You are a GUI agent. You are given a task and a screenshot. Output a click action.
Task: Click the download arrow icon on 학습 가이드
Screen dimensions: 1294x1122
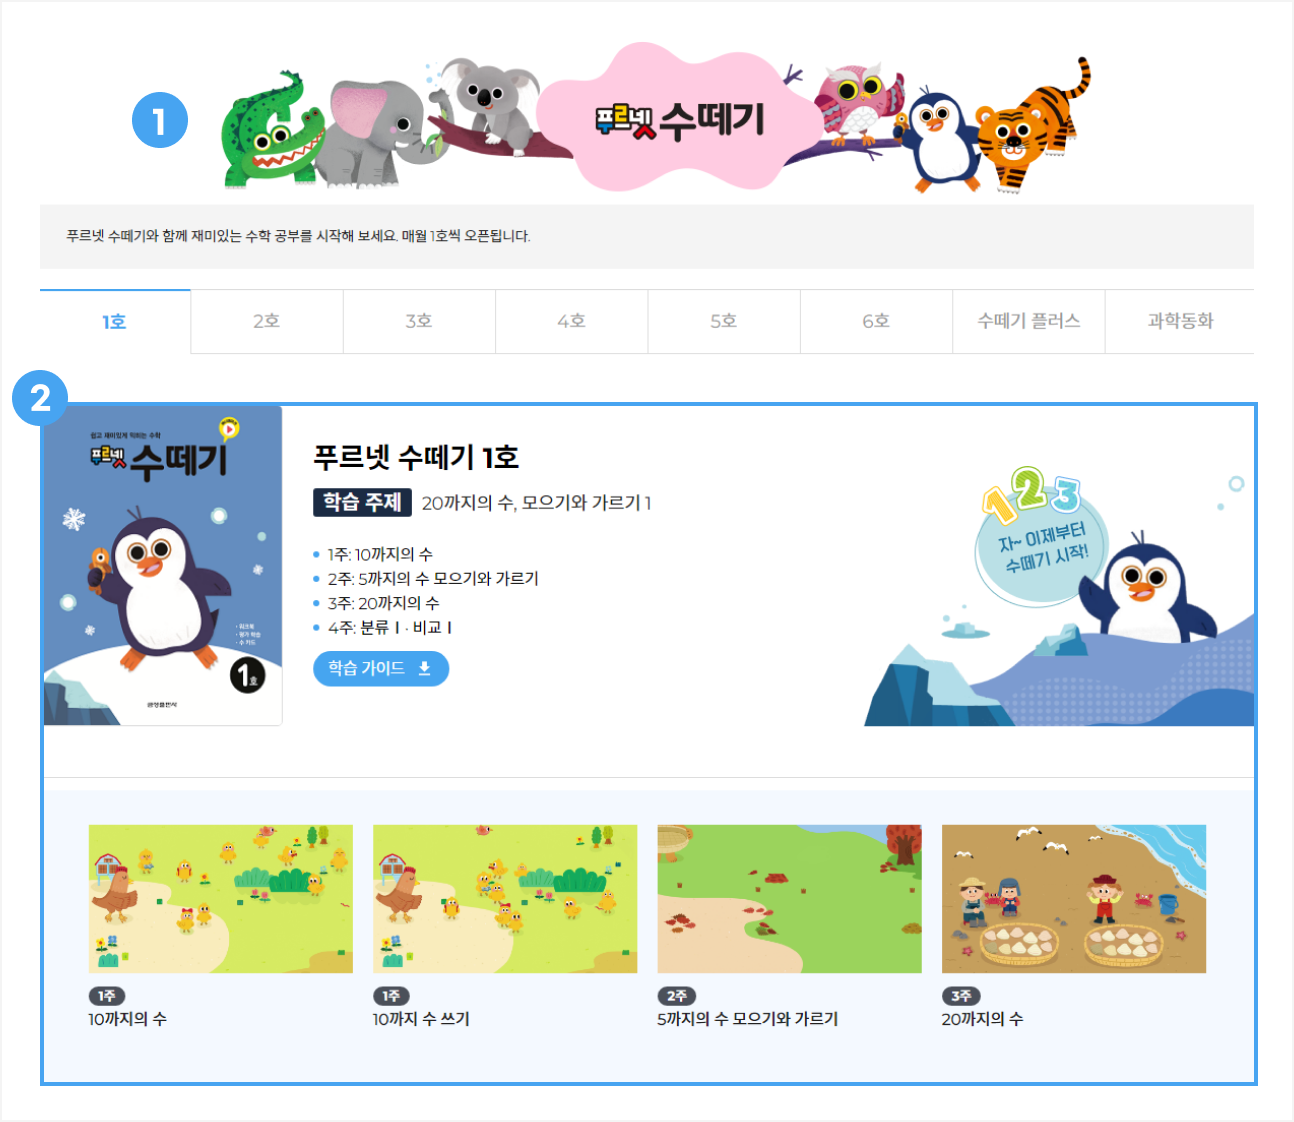pos(424,668)
